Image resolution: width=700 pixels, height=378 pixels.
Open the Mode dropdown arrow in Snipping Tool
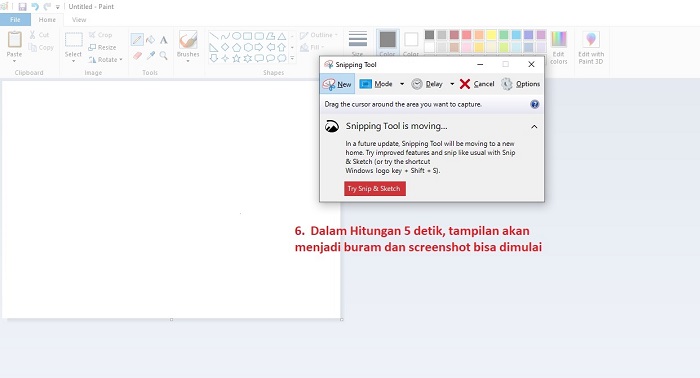point(402,84)
